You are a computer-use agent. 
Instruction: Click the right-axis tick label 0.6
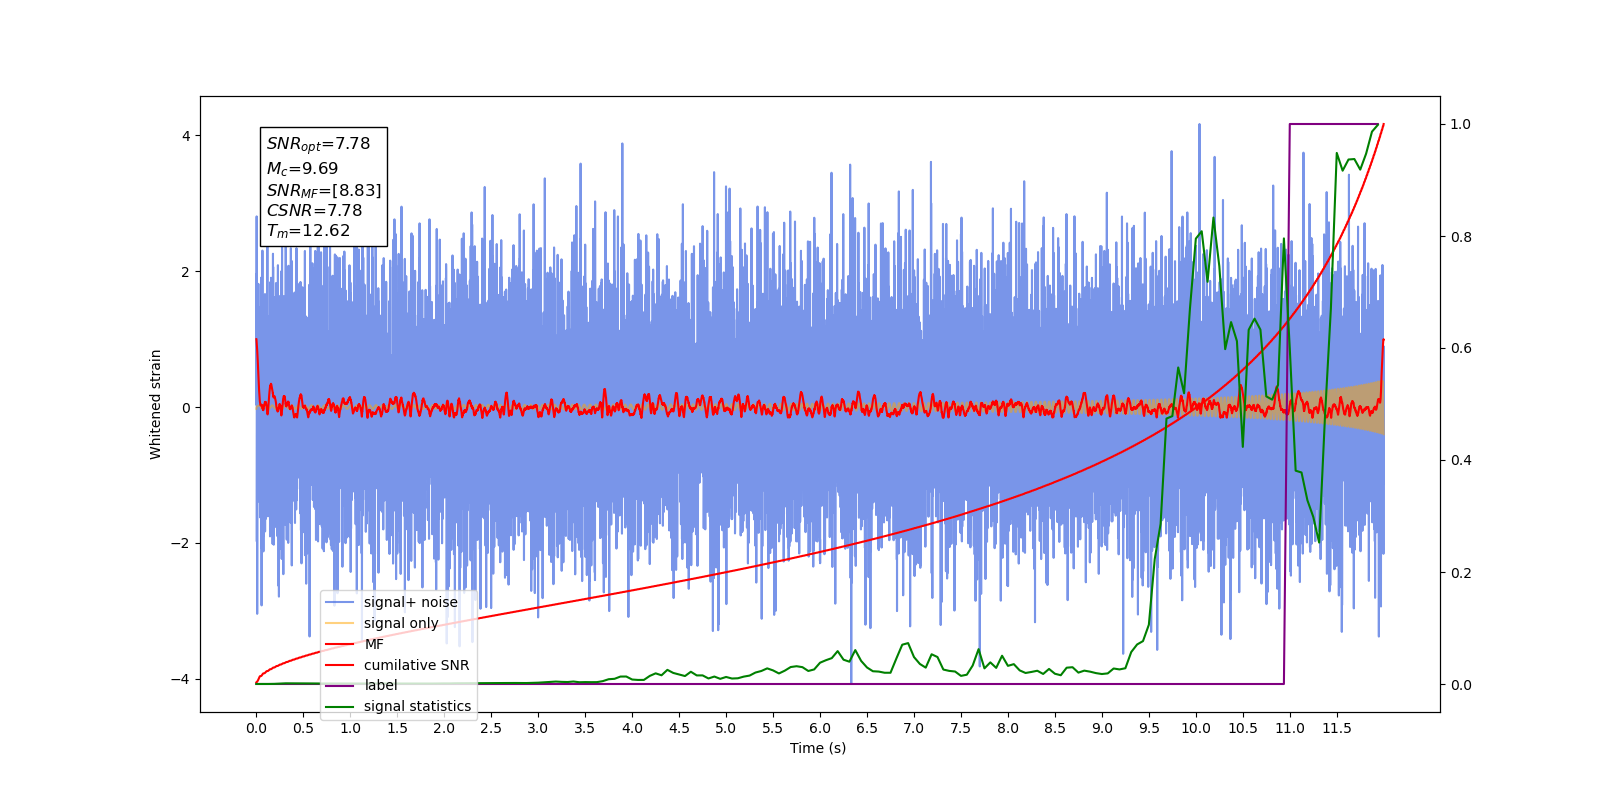[1461, 348]
